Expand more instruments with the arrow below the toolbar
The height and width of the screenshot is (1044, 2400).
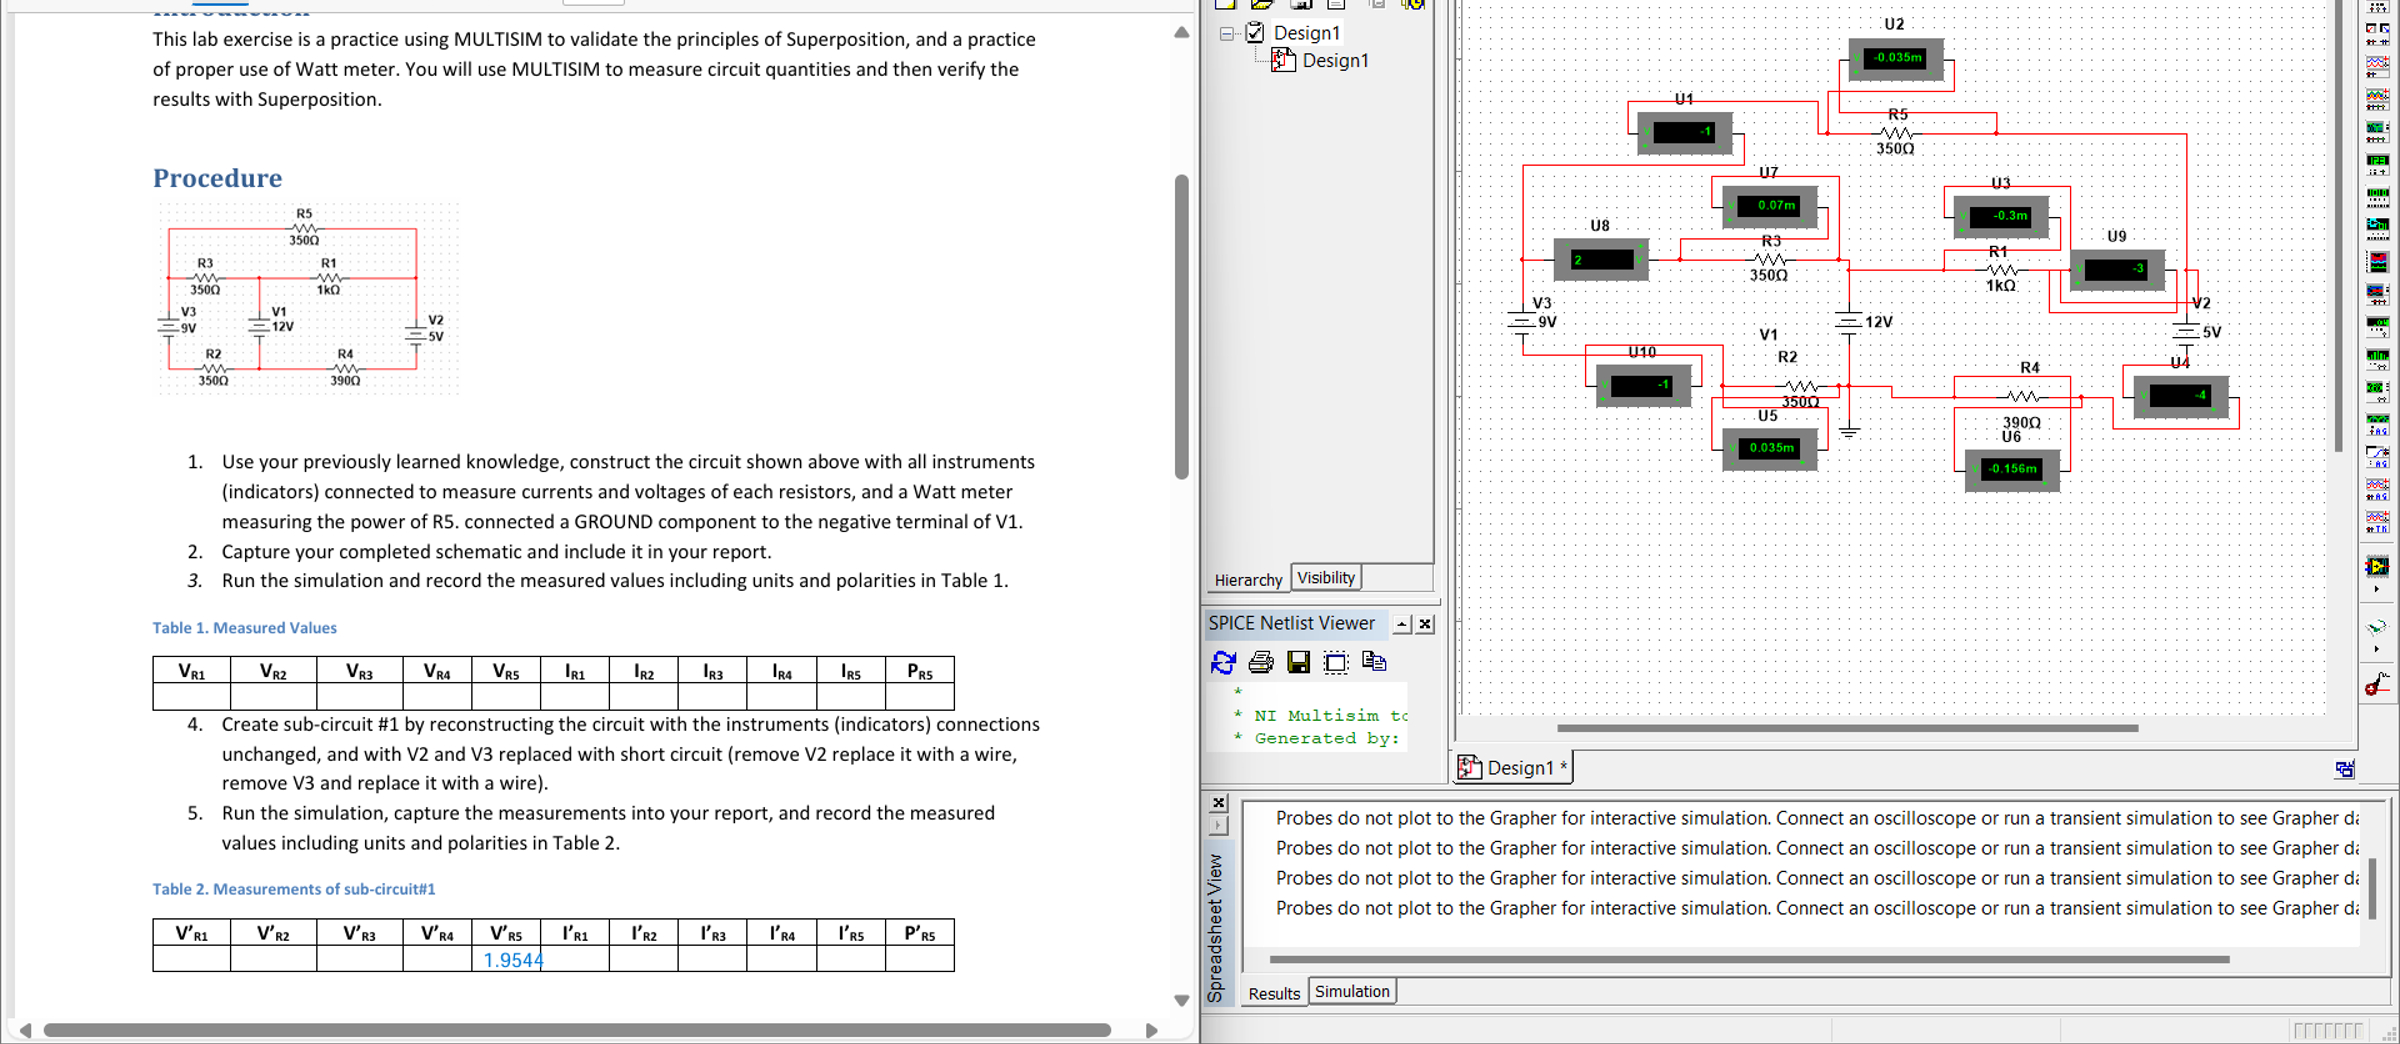[2378, 649]
